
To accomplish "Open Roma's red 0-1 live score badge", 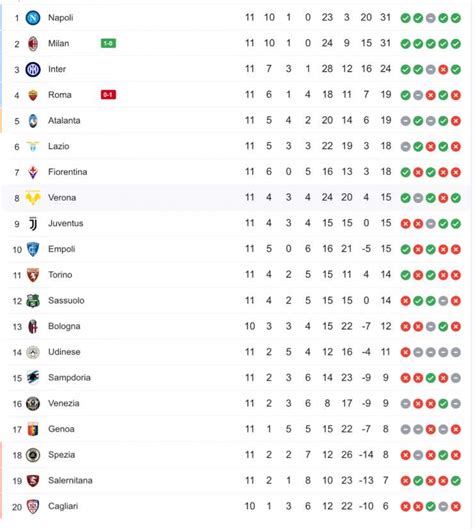I will 108,95.
